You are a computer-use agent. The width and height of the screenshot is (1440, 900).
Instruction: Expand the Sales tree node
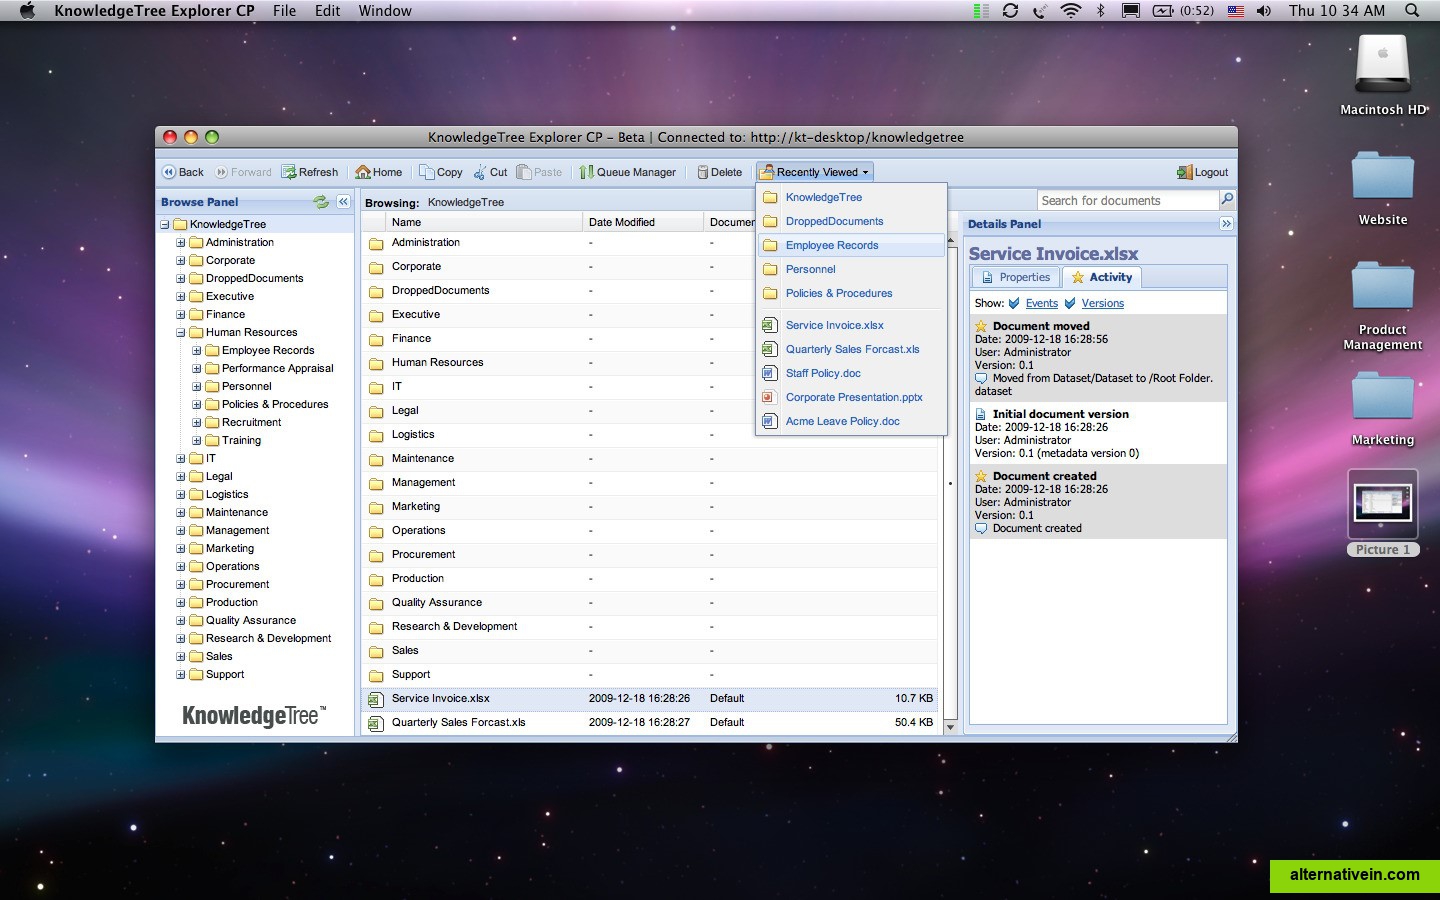coord(181,657)
